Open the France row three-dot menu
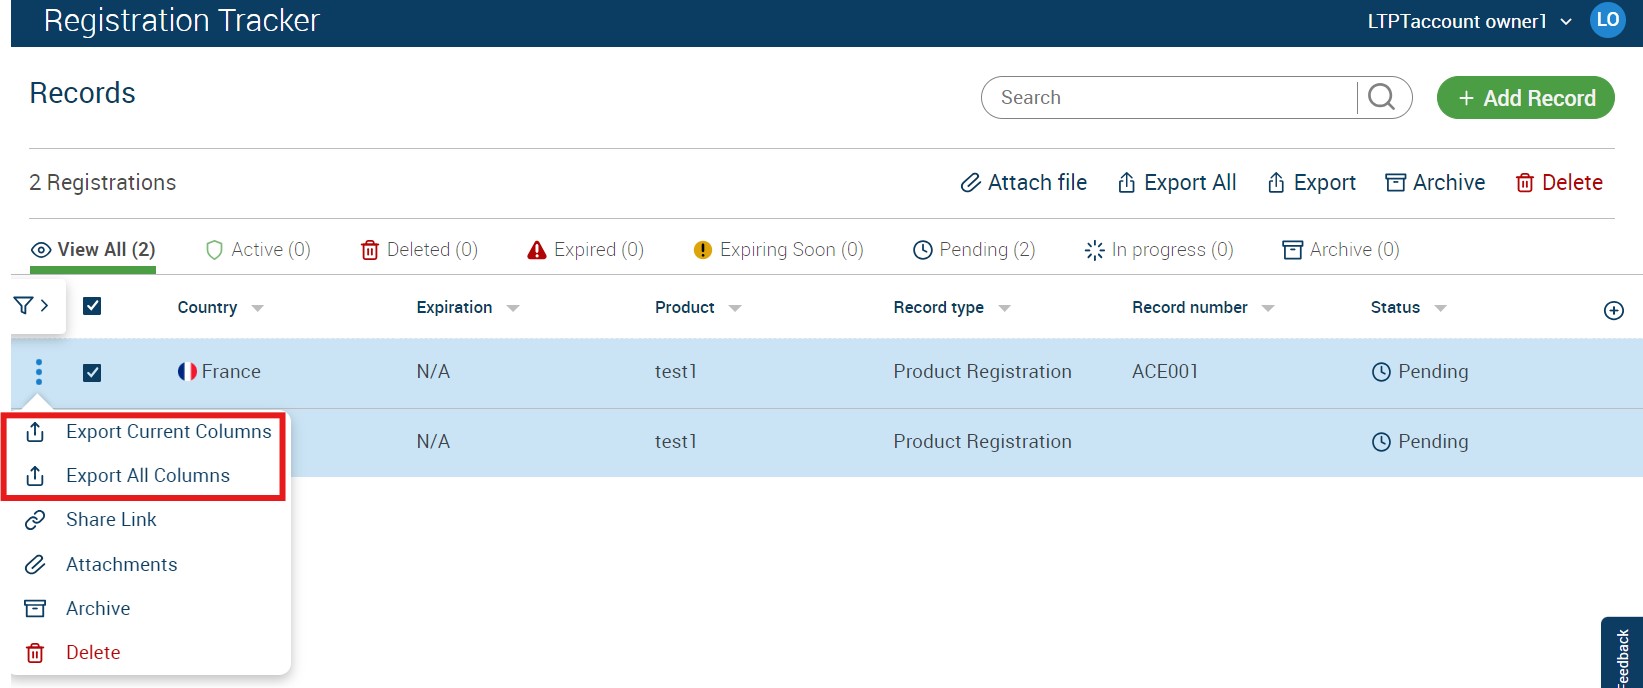 coord(39,372)
